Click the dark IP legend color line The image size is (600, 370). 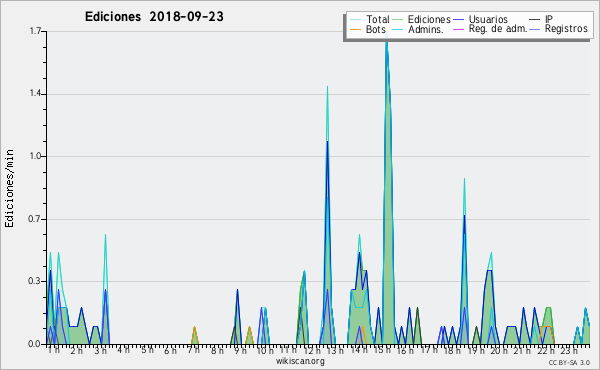pos(535,20)
